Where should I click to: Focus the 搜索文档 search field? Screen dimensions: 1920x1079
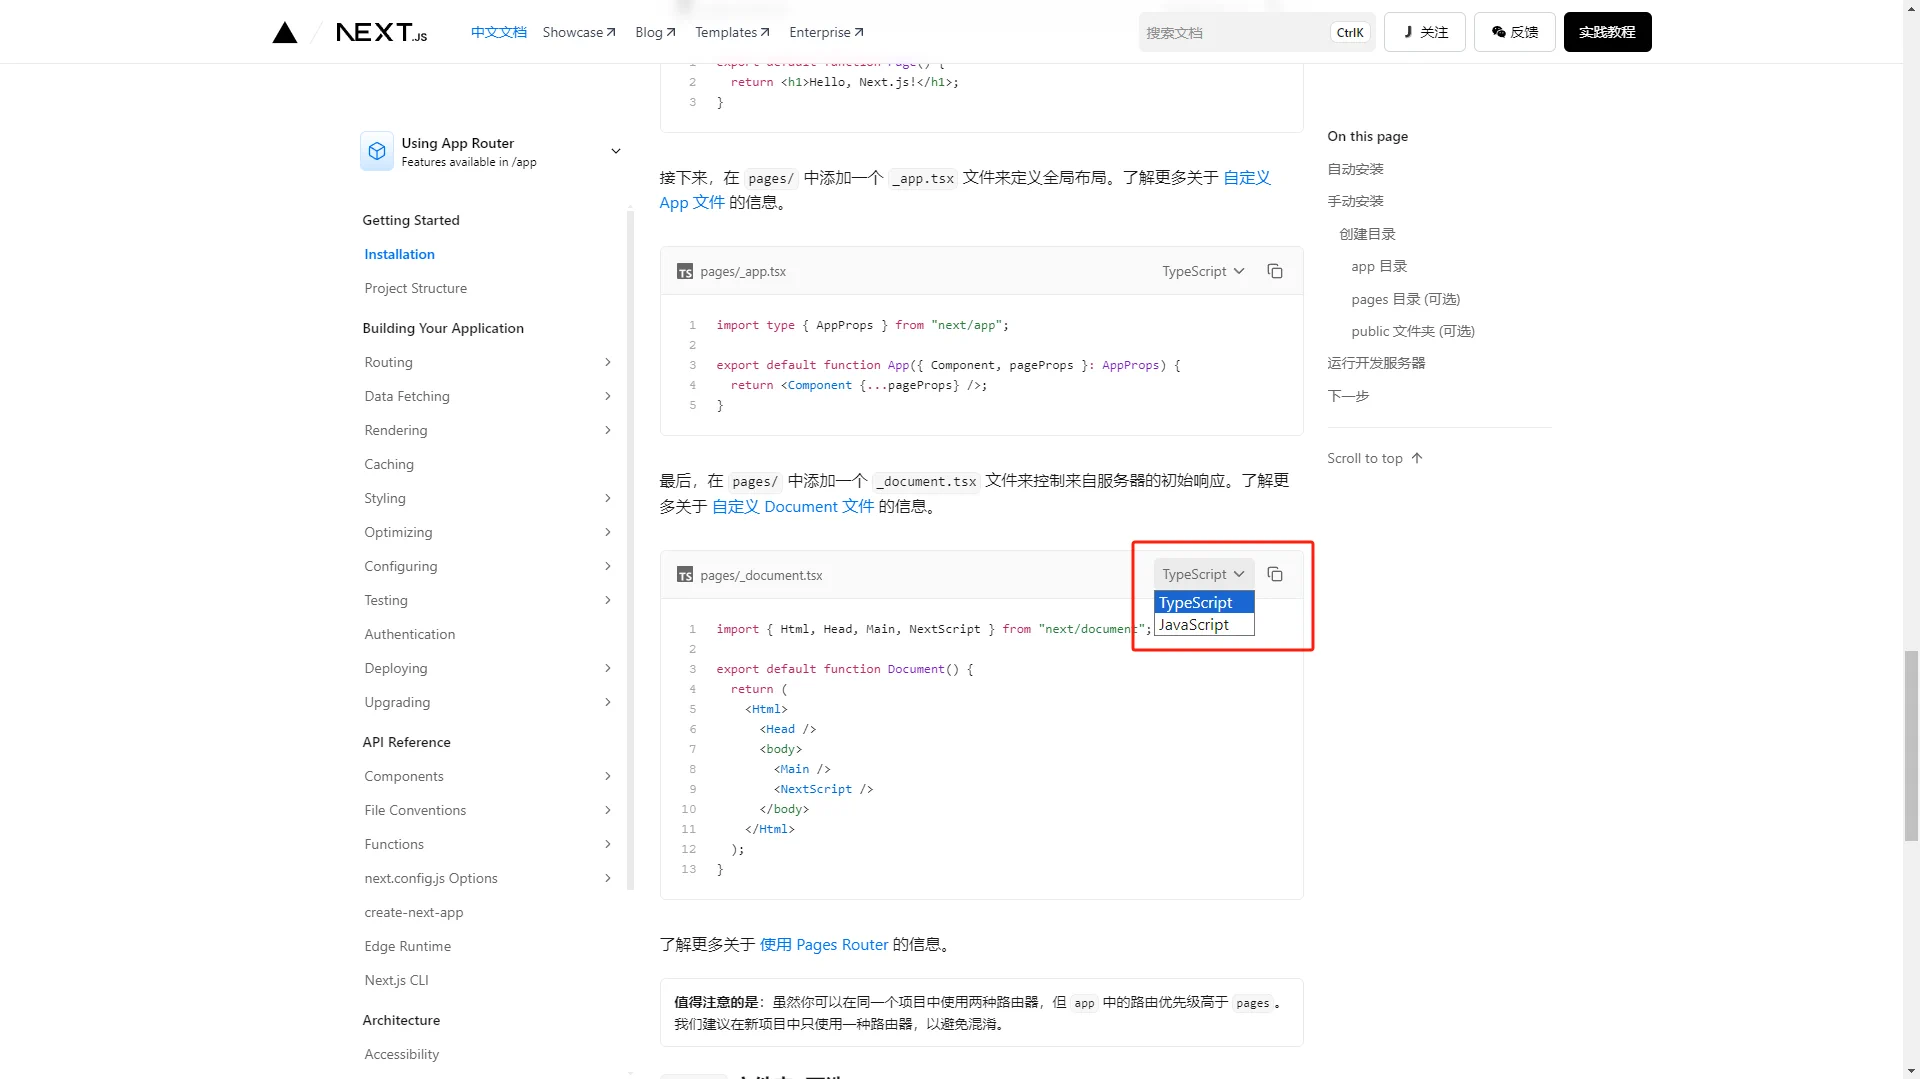pos(1257,32)
